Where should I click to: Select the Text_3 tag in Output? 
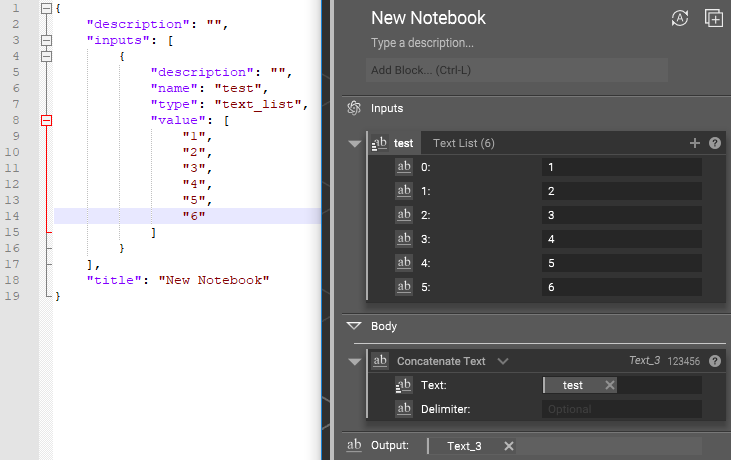point(464,446)
